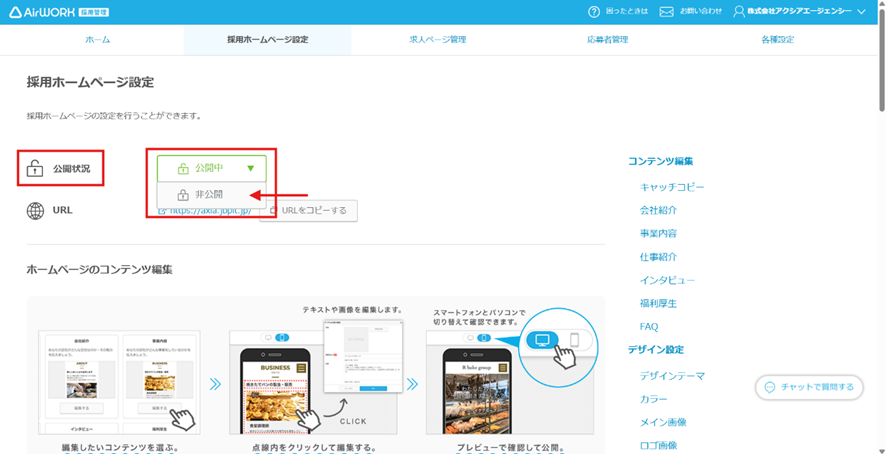Open the デザインテーマ settings link
Viewport: 886px width, 454px height.
click(x=671, y=376)
